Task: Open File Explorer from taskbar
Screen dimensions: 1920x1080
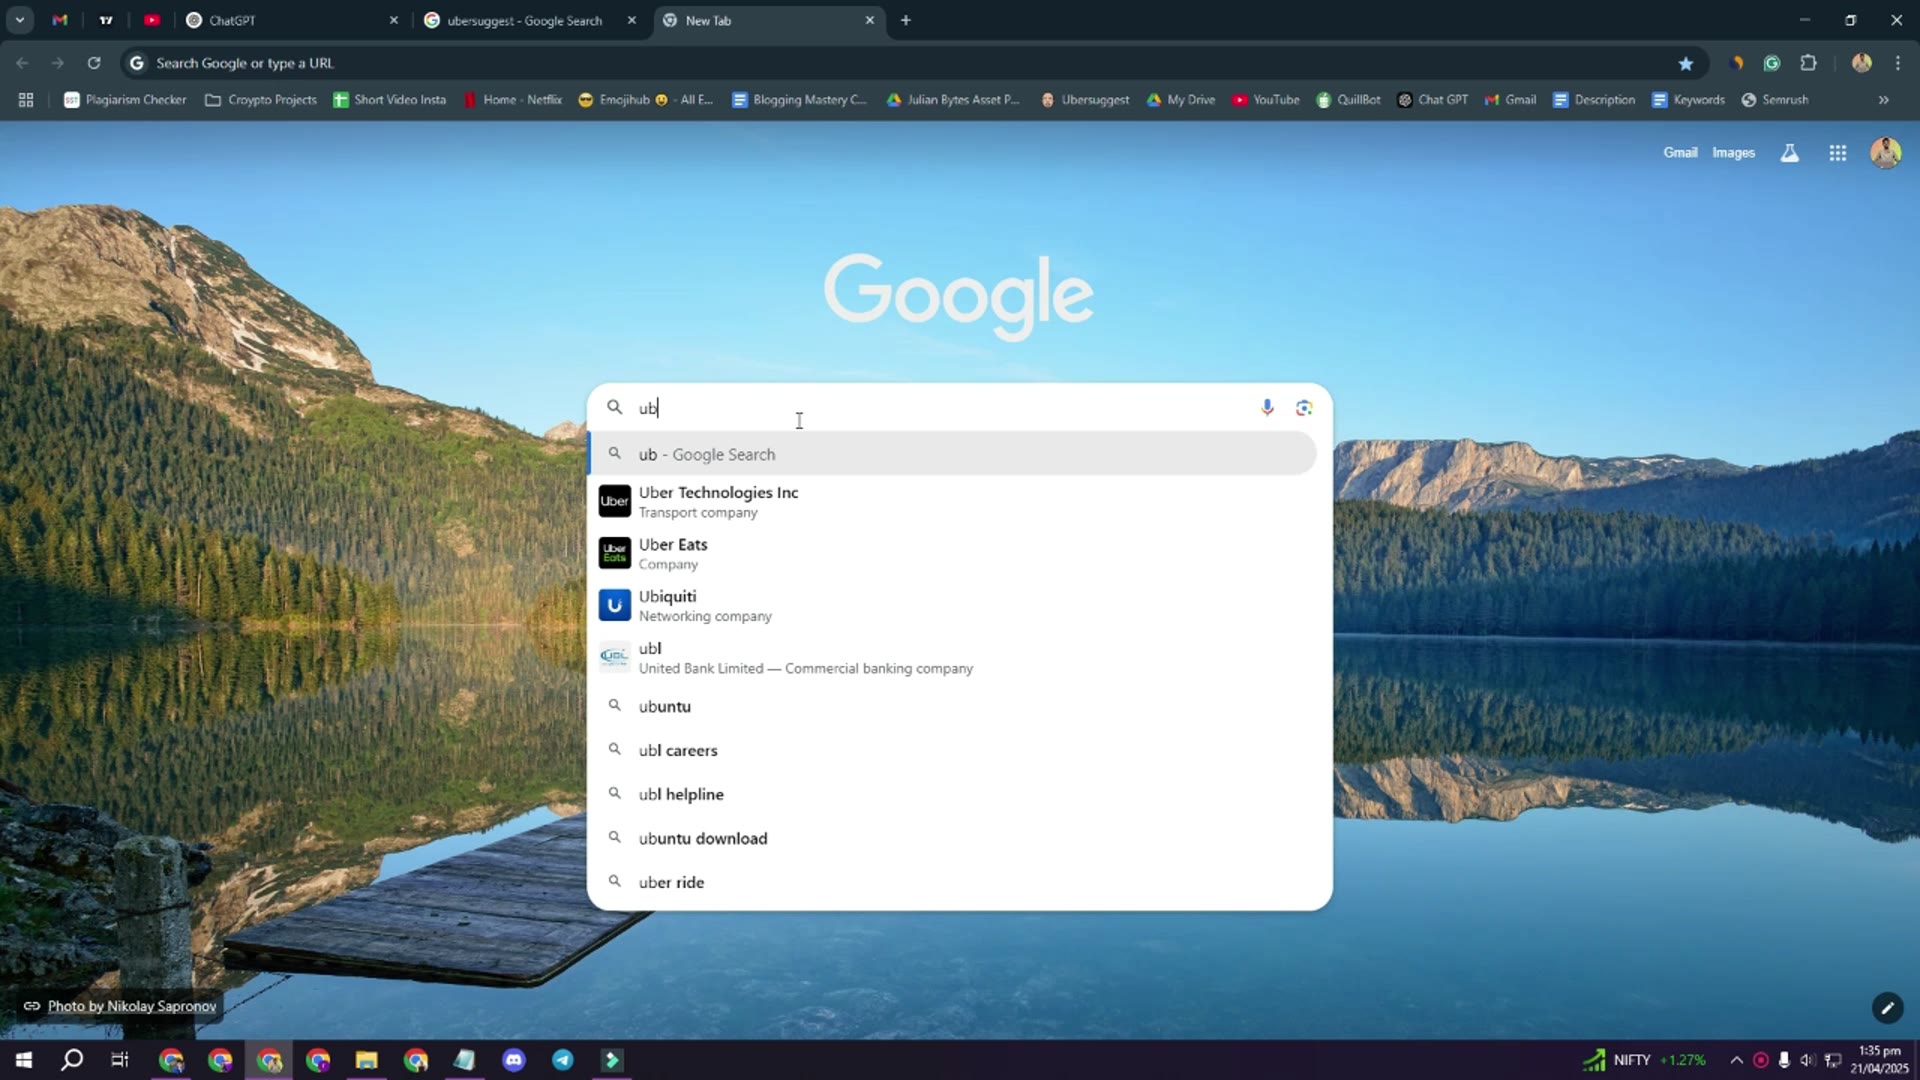Action: (x=366, y=1060)
